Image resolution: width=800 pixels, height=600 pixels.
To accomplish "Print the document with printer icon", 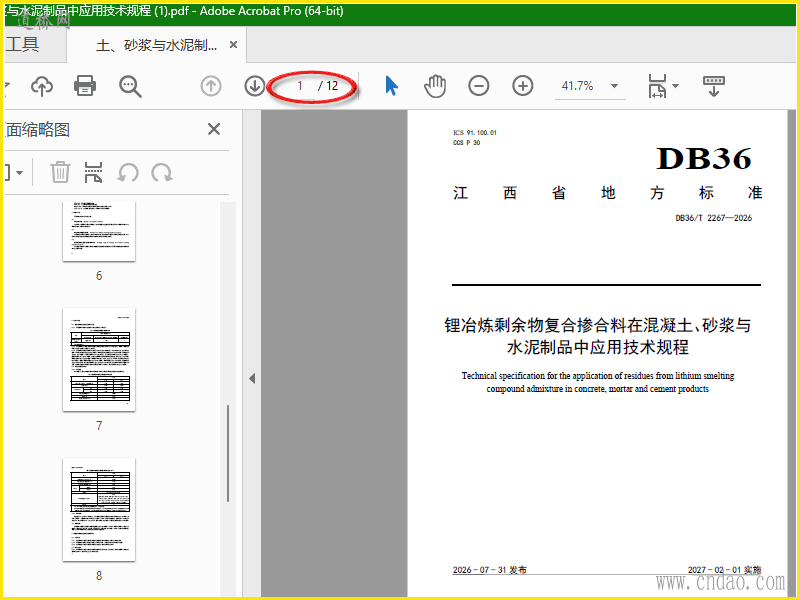I will coord(85,86).
